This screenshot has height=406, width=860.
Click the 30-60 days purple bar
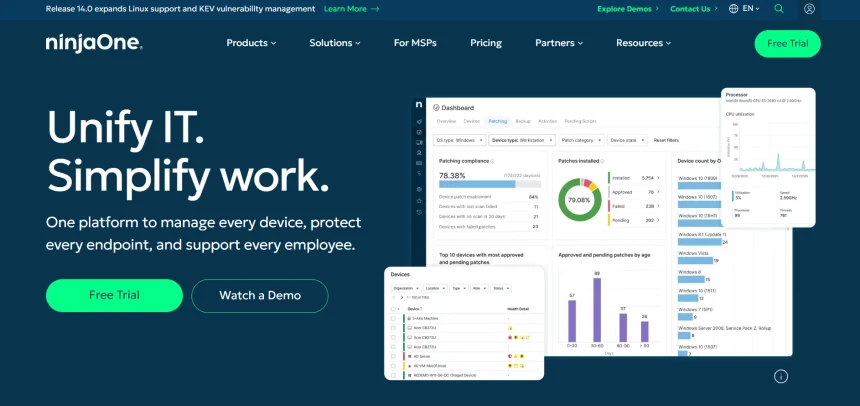click(597, 310)
